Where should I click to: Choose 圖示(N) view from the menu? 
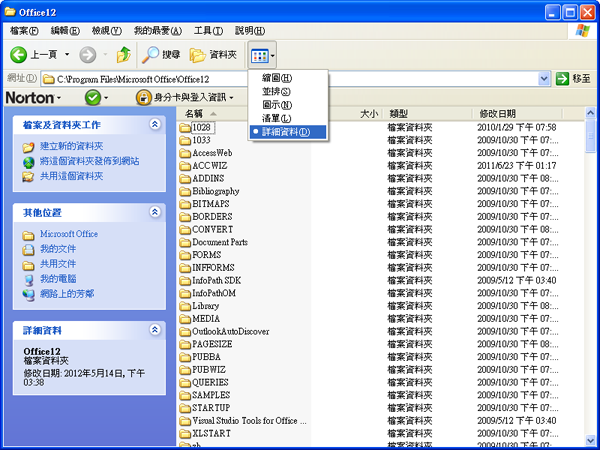[288, 105]
